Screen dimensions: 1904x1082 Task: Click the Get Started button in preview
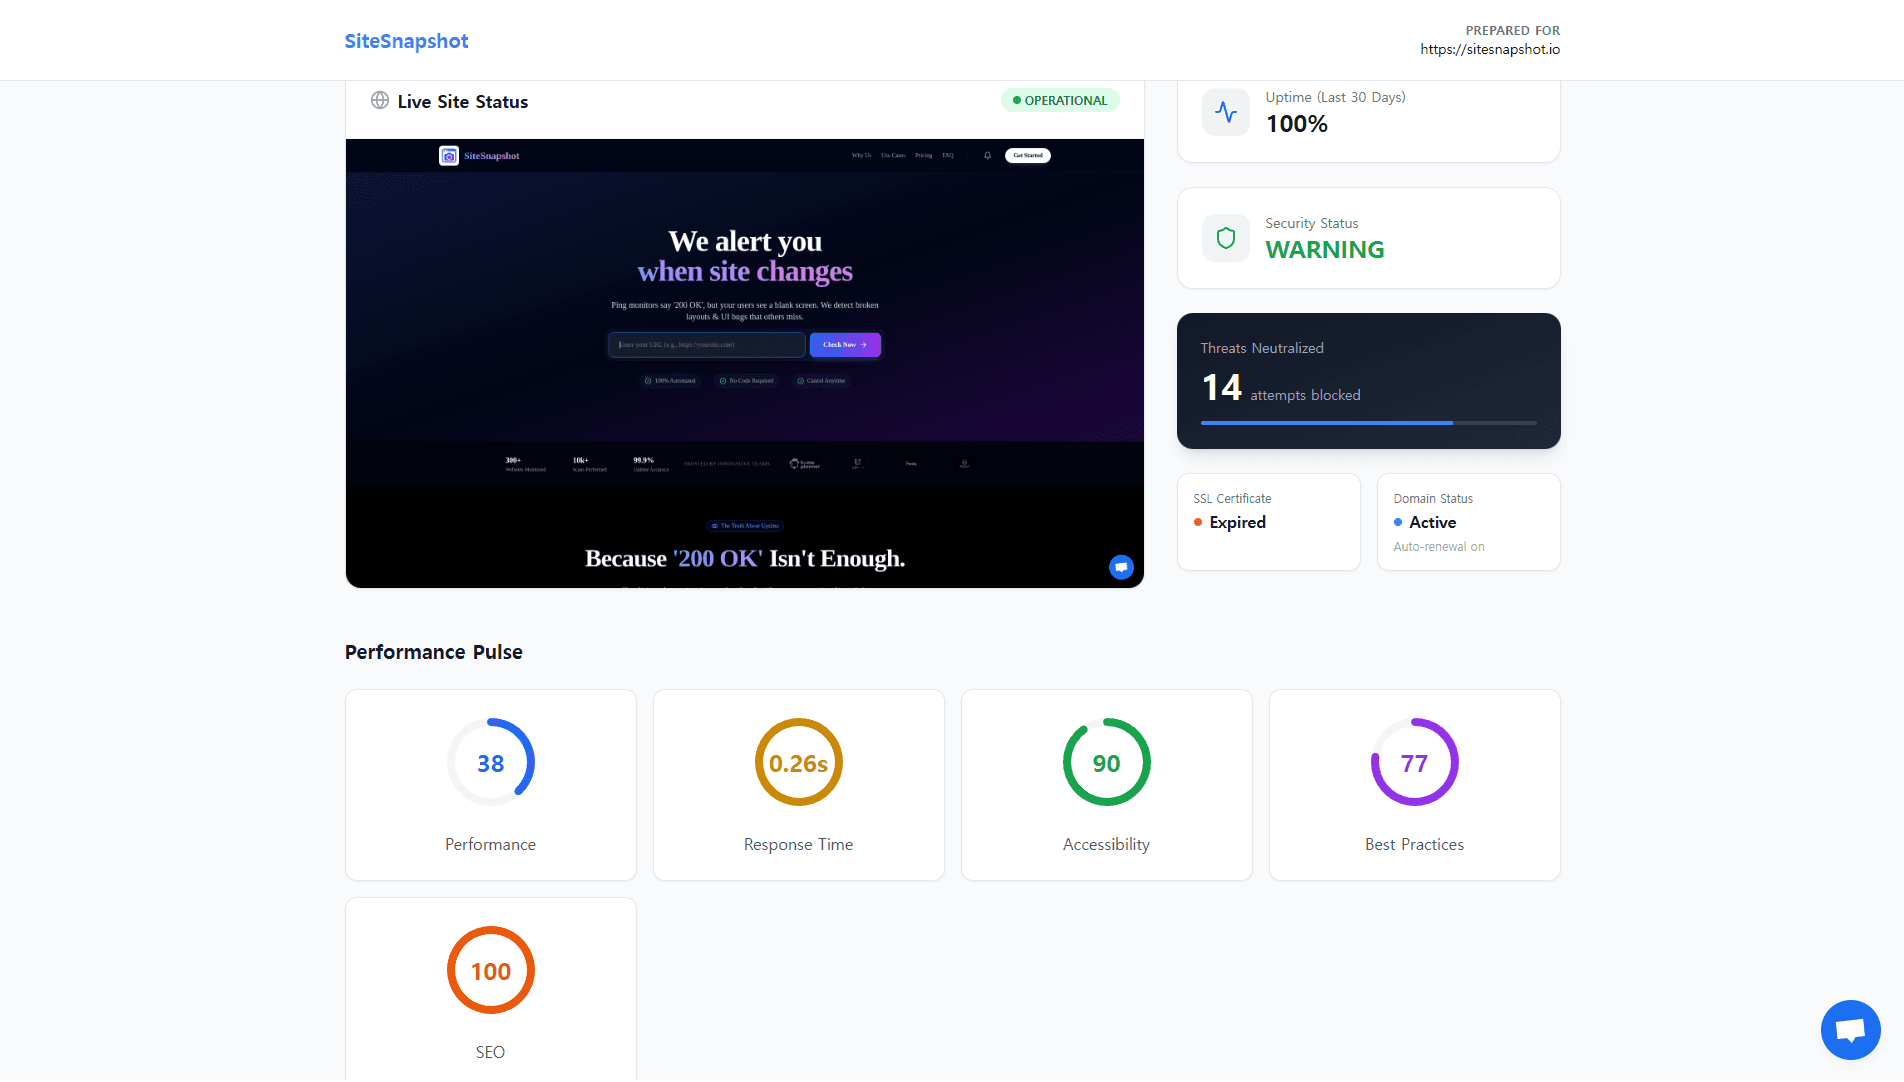(x=1027, y=156)
